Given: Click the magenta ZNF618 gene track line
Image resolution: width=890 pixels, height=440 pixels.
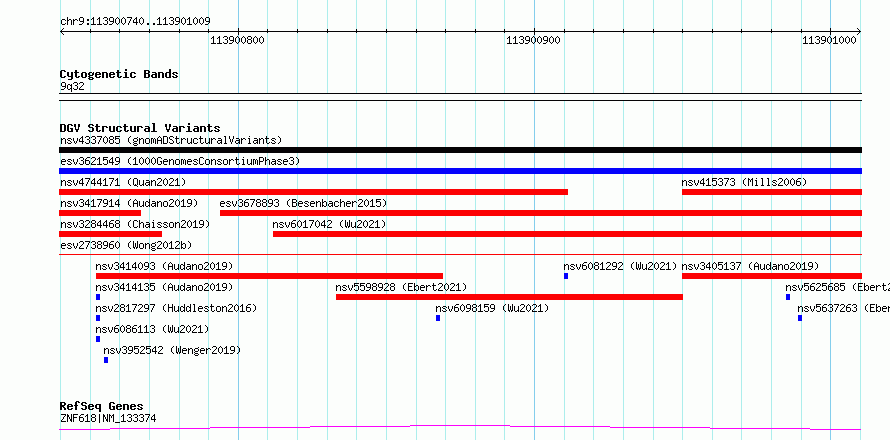Looking at the screenshot, I should click(x=460, y=428).
